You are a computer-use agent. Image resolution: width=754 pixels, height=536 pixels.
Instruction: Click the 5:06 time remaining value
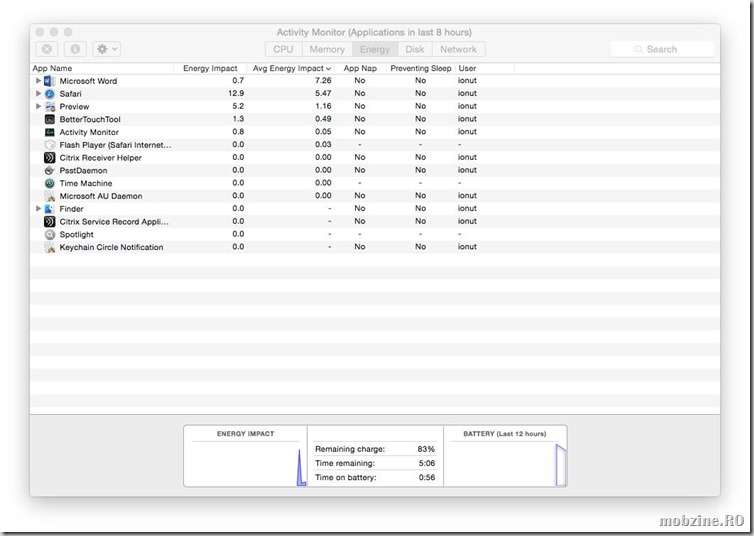coord(427,463)
